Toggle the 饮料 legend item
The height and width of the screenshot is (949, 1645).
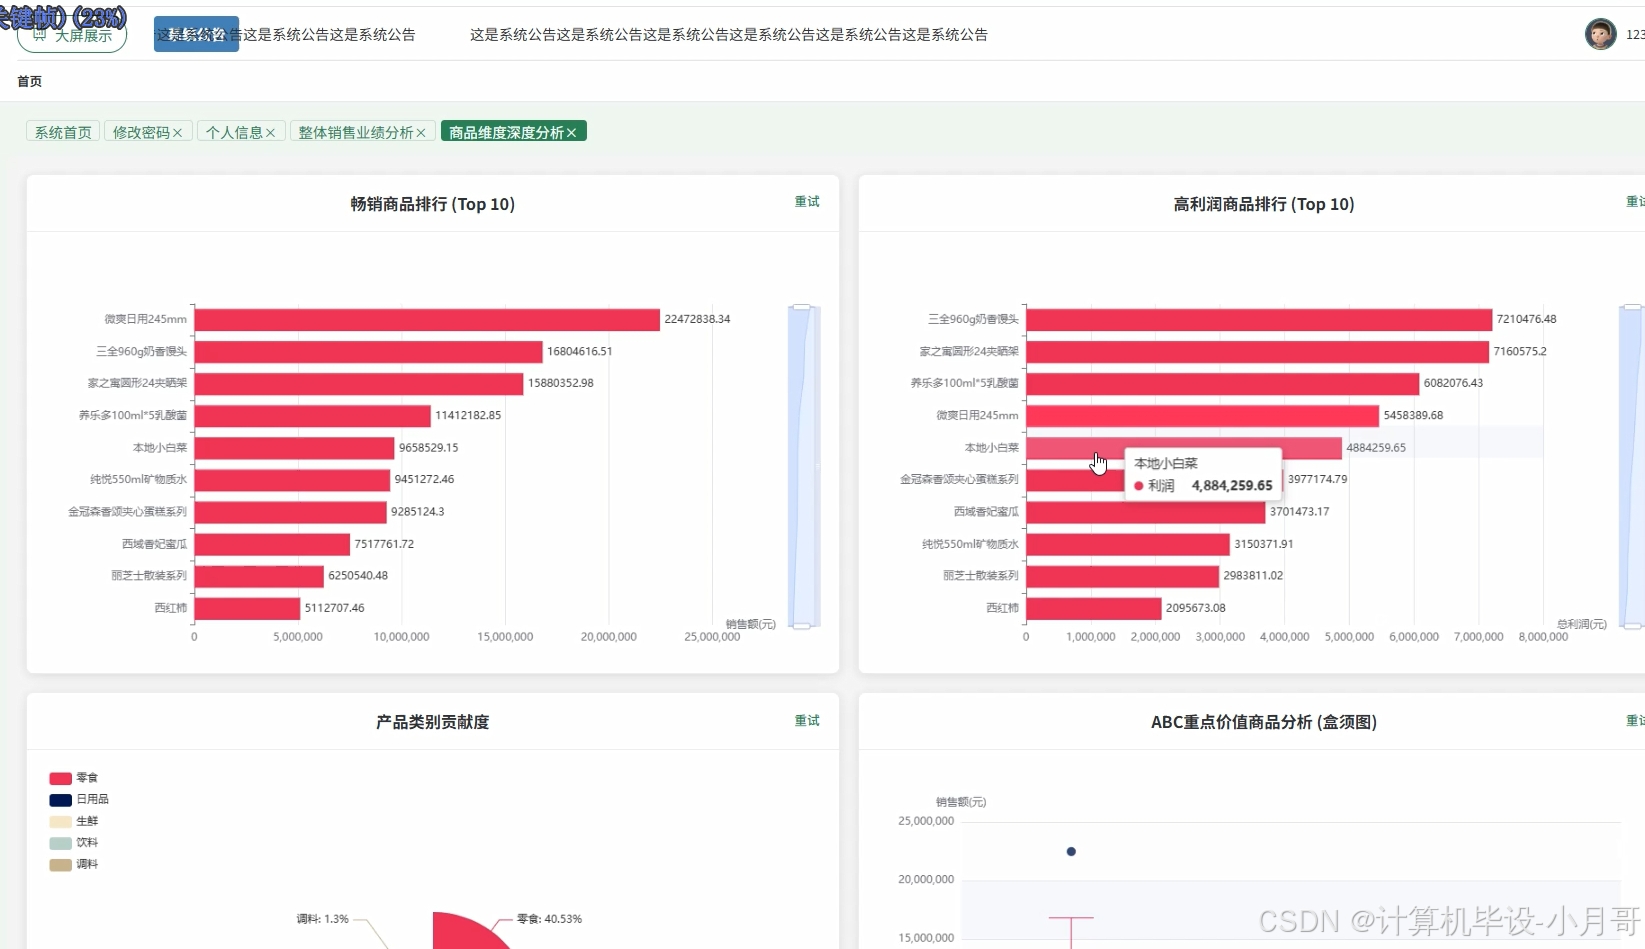(74, 843)
